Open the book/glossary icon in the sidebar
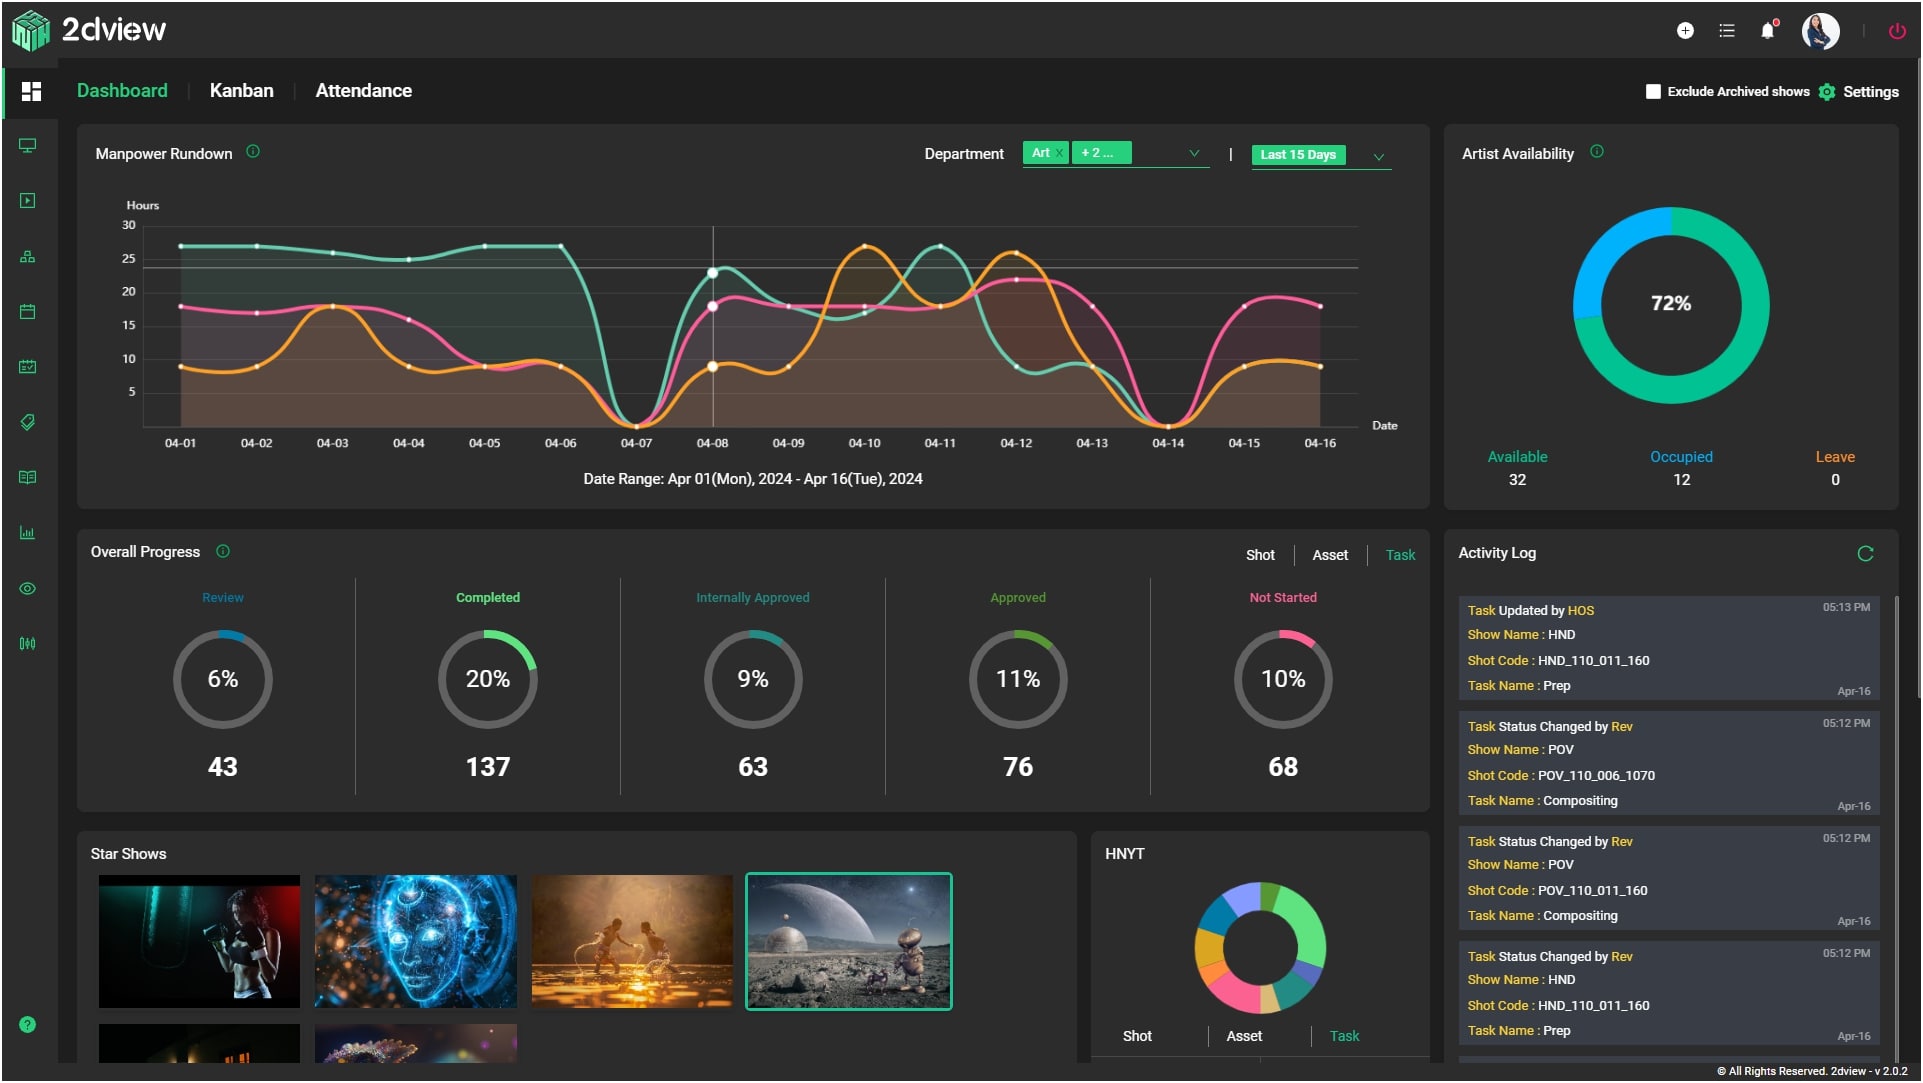1923x1083 pixels. click(x=28, y=477)
